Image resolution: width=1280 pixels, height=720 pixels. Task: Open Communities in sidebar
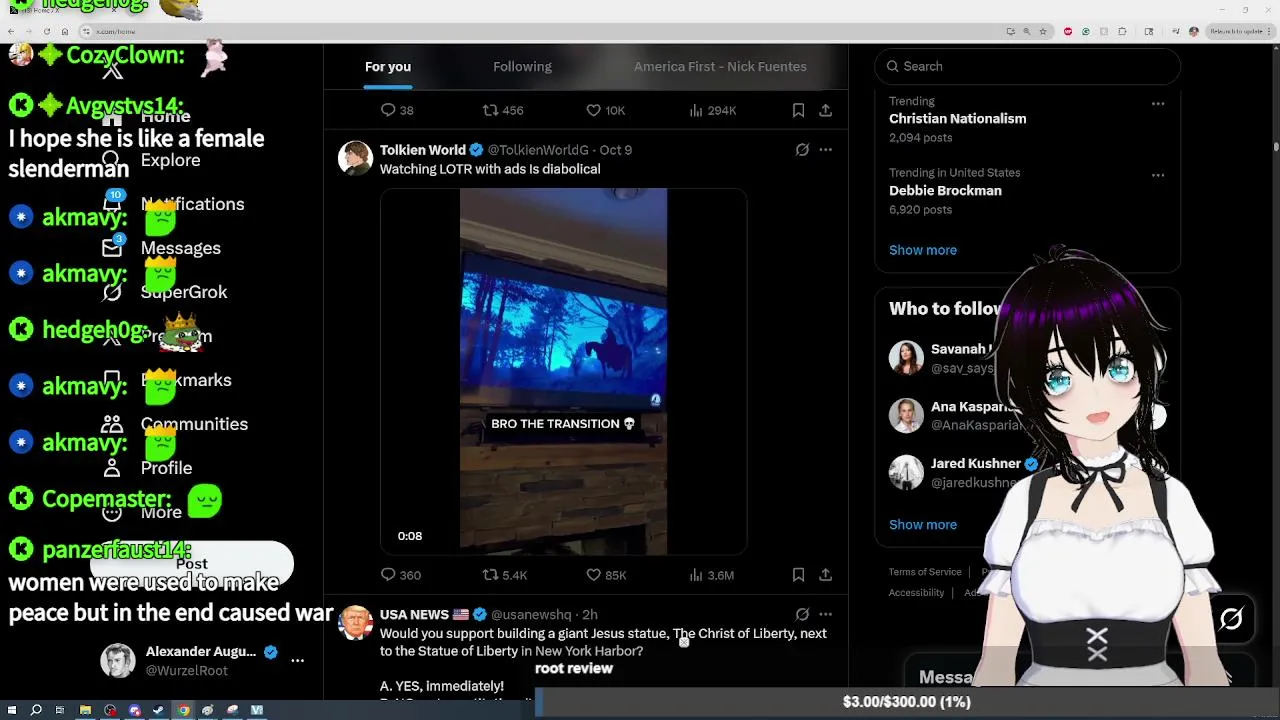pyautogui.click(x=176, y=424)
